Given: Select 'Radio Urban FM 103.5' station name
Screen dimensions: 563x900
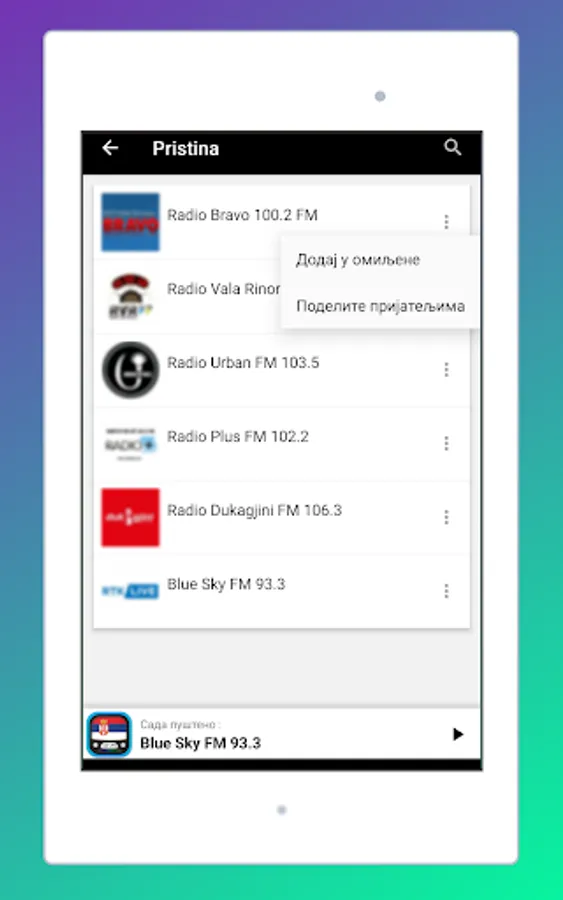Looking at the screenshot, I should click(x=243, y=363).
